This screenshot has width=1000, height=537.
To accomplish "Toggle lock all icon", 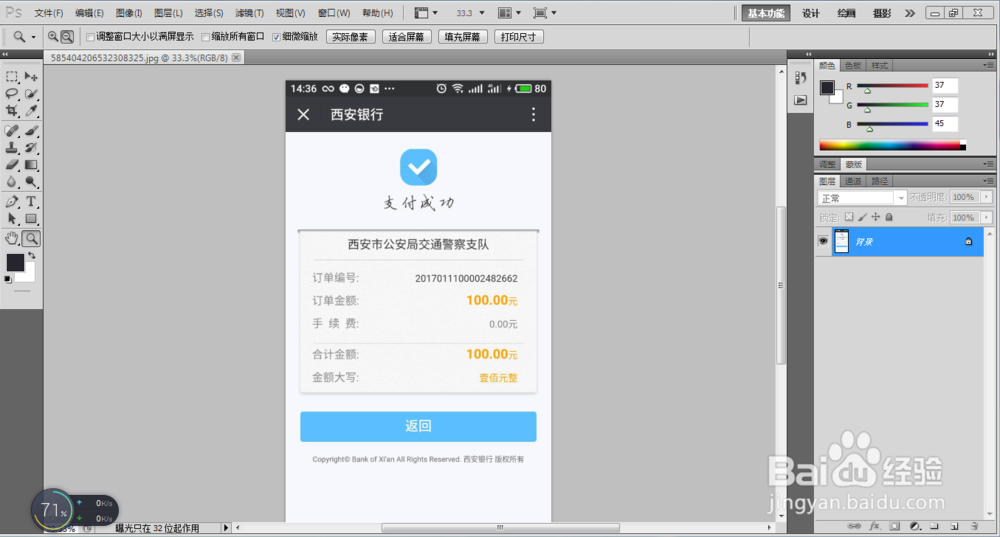I will click(889, 217).
